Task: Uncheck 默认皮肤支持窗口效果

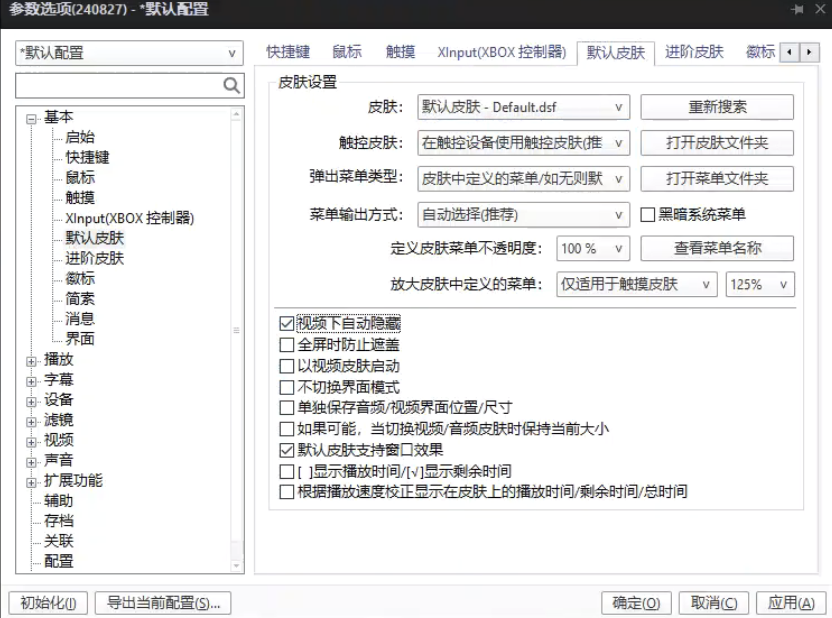Action: coord(287,450)
